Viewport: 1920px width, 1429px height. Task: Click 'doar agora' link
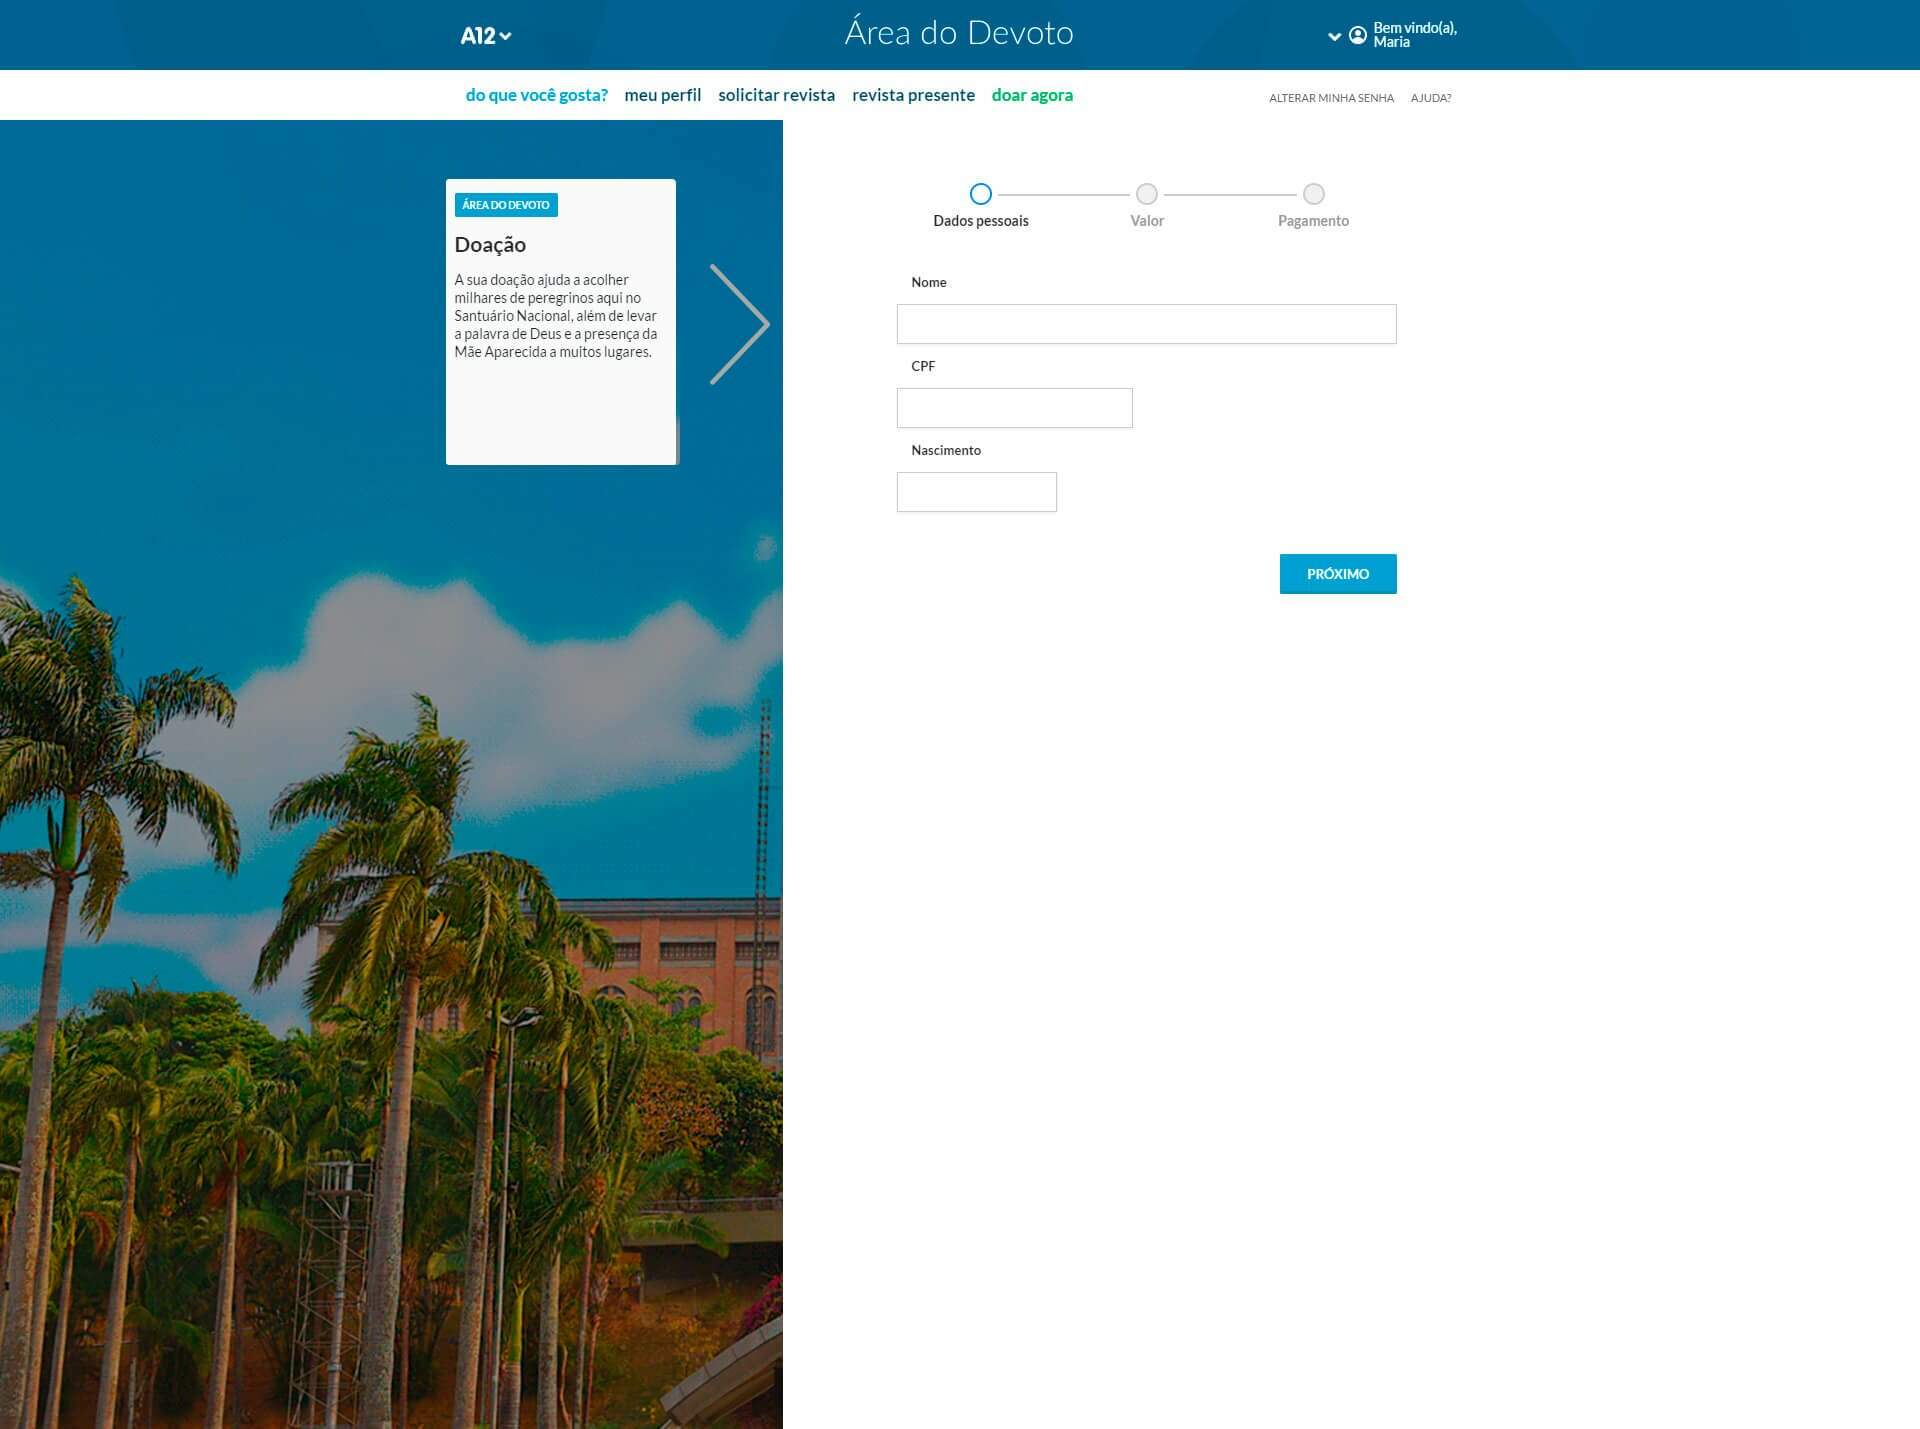[x=1032, y=95]
